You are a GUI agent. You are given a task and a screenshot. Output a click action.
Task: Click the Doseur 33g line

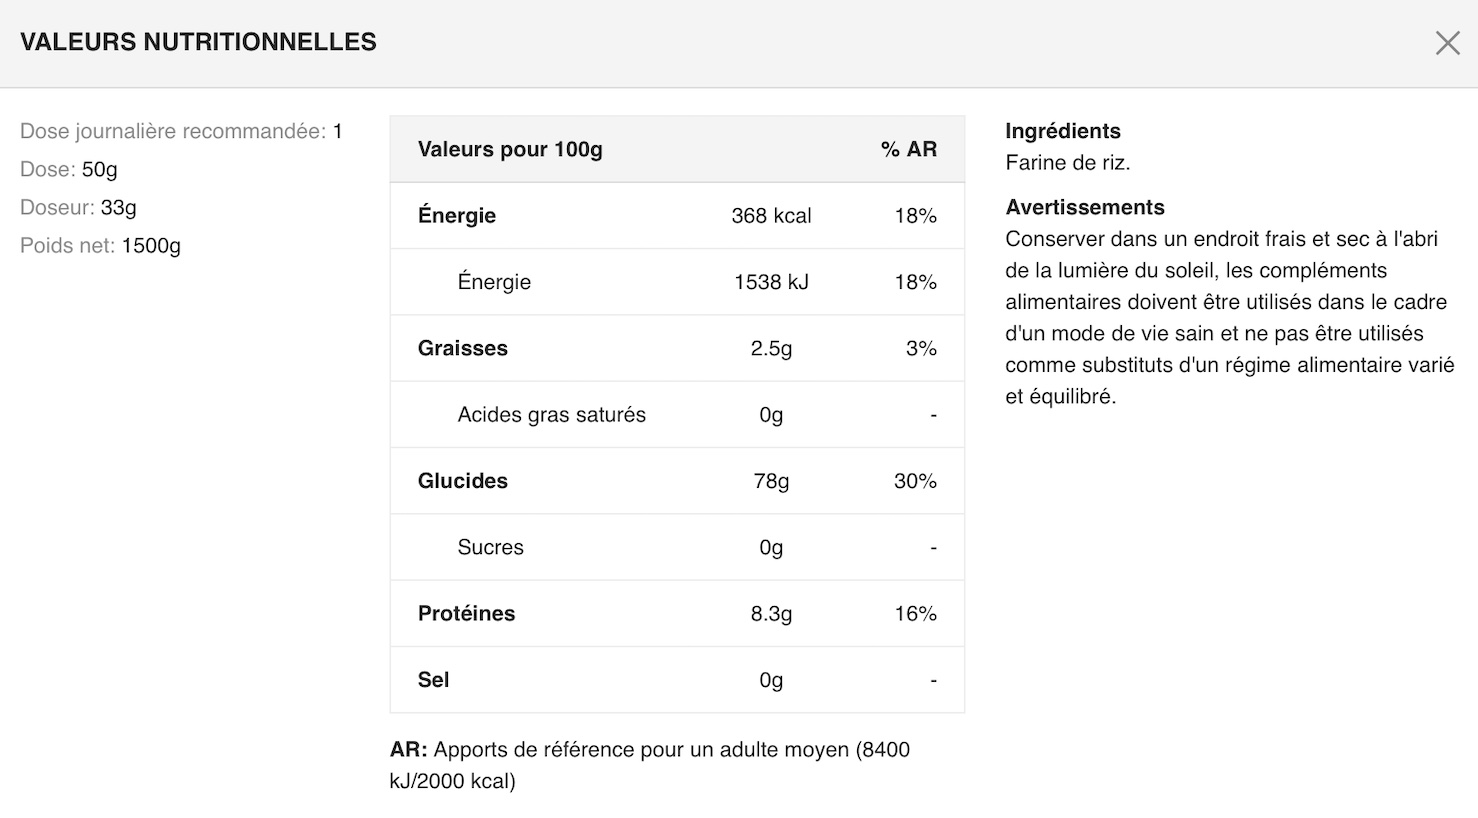(78, 207)
